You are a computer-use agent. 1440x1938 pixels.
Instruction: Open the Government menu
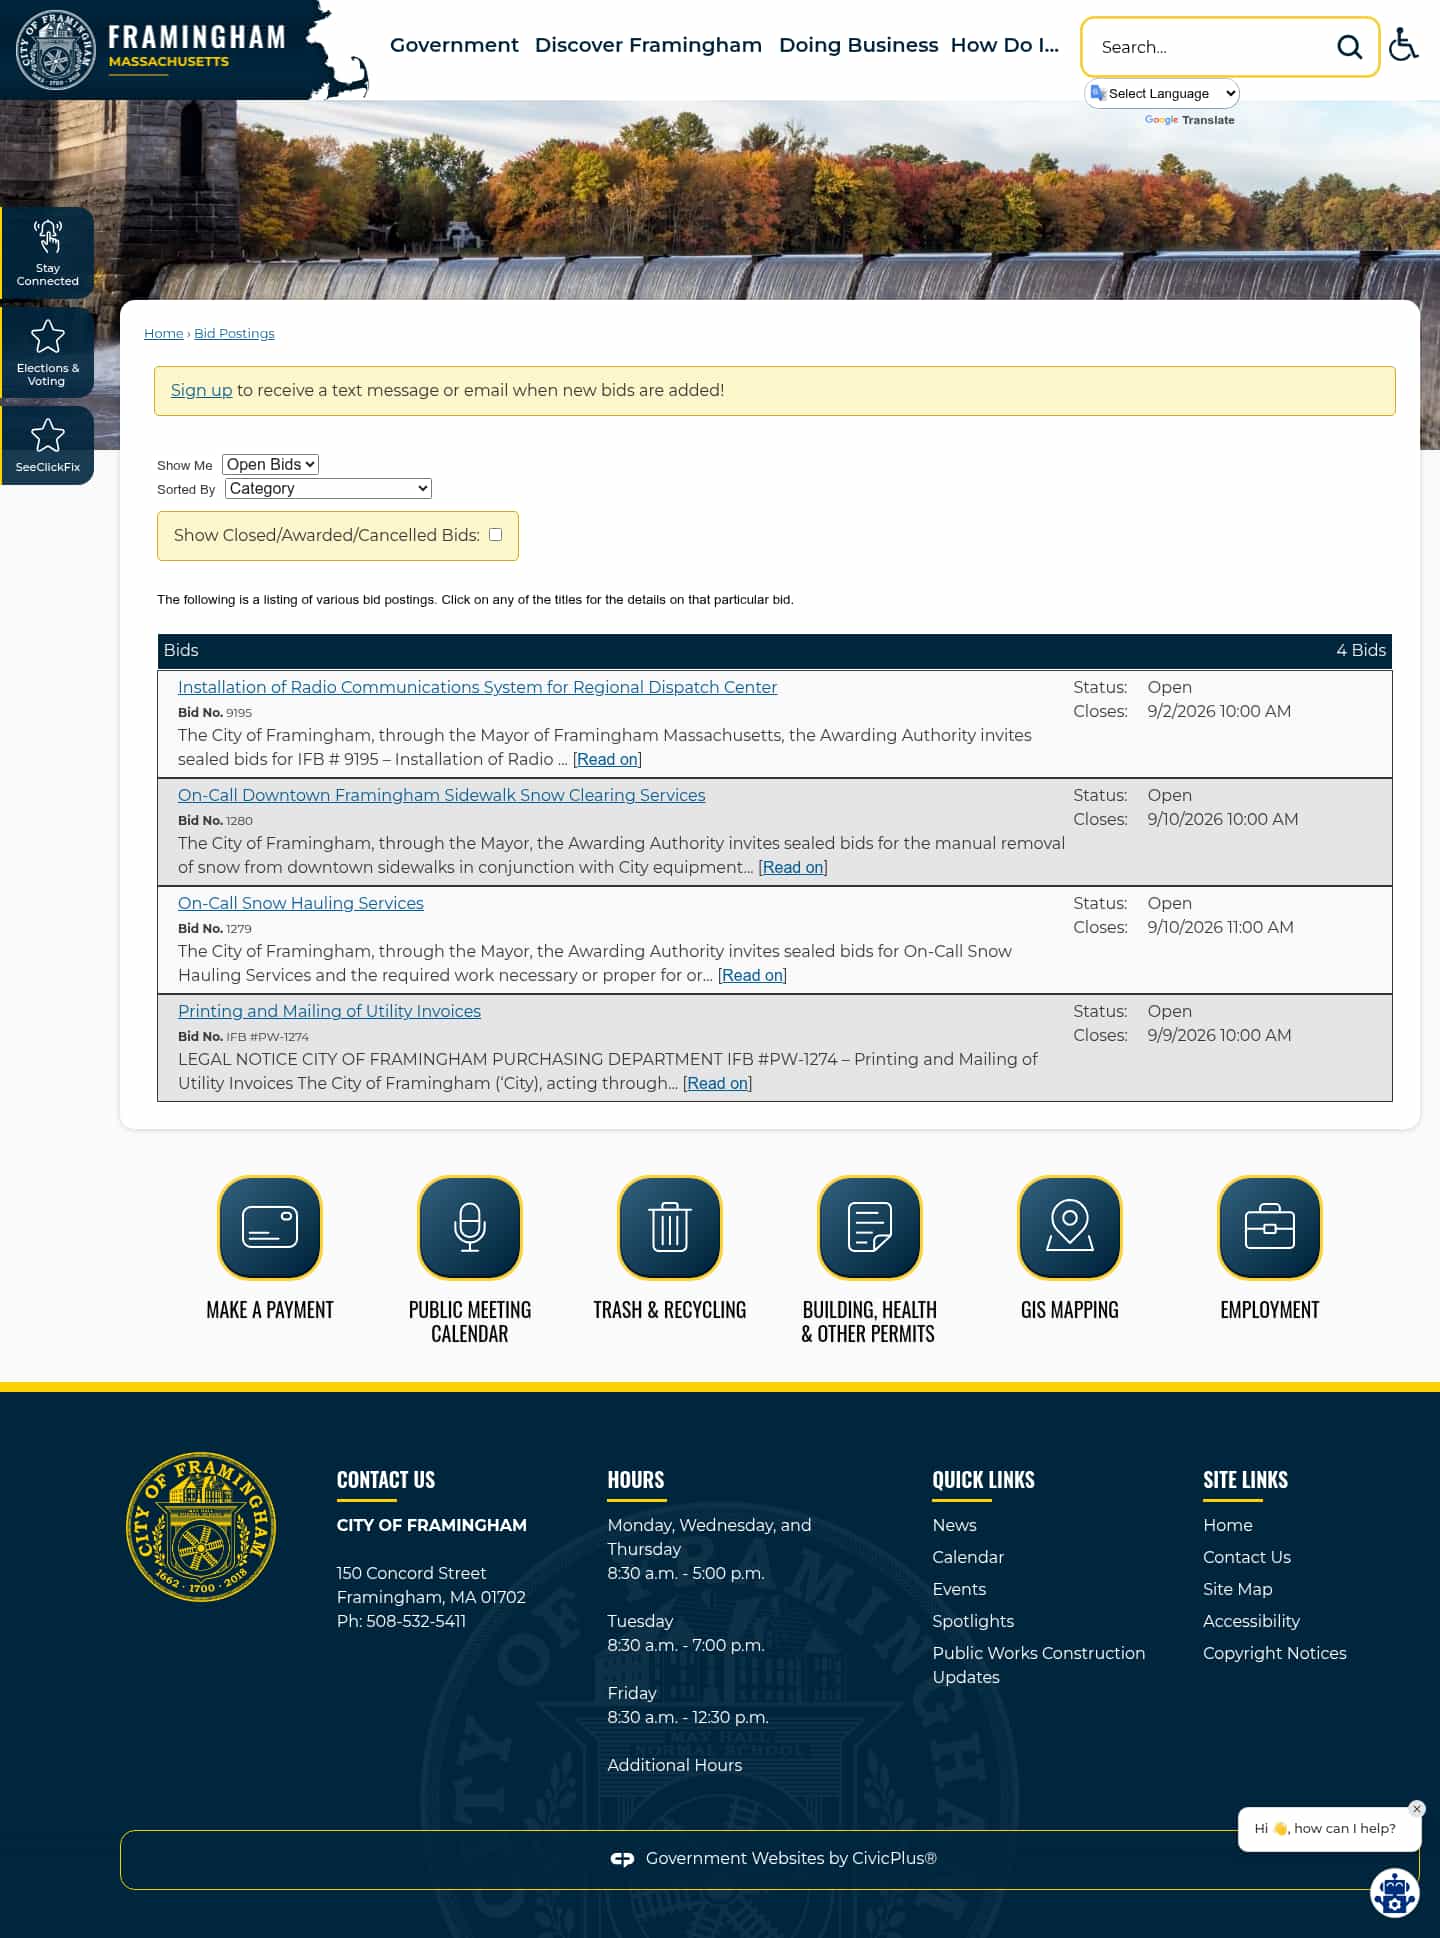pos(454,45)
